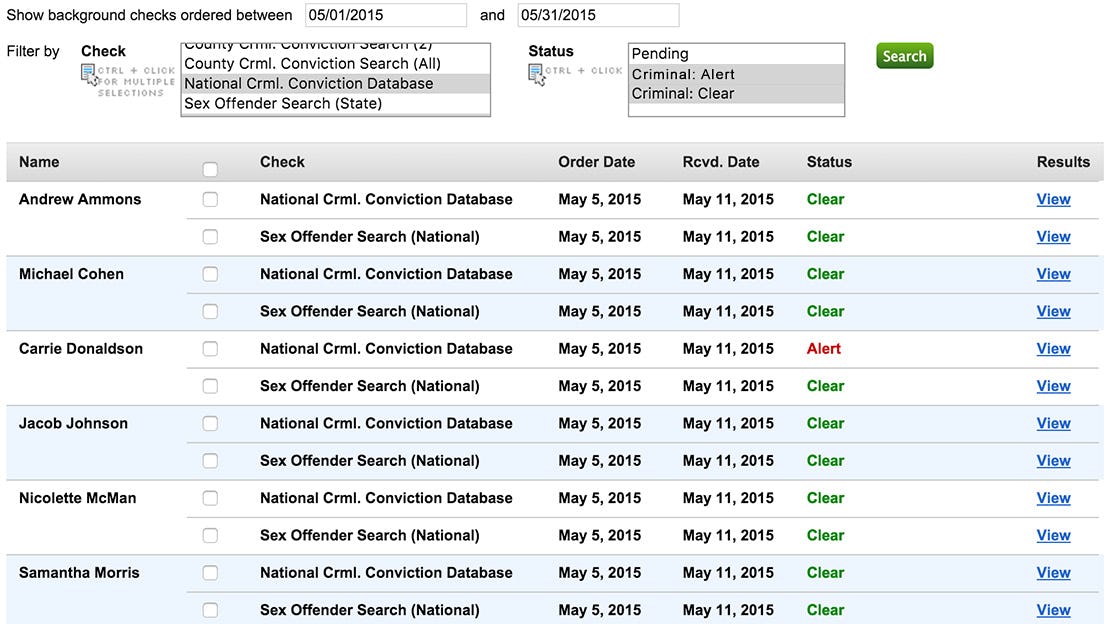Click the Ctrl+Click hint icon beside Check

[91, 76]
